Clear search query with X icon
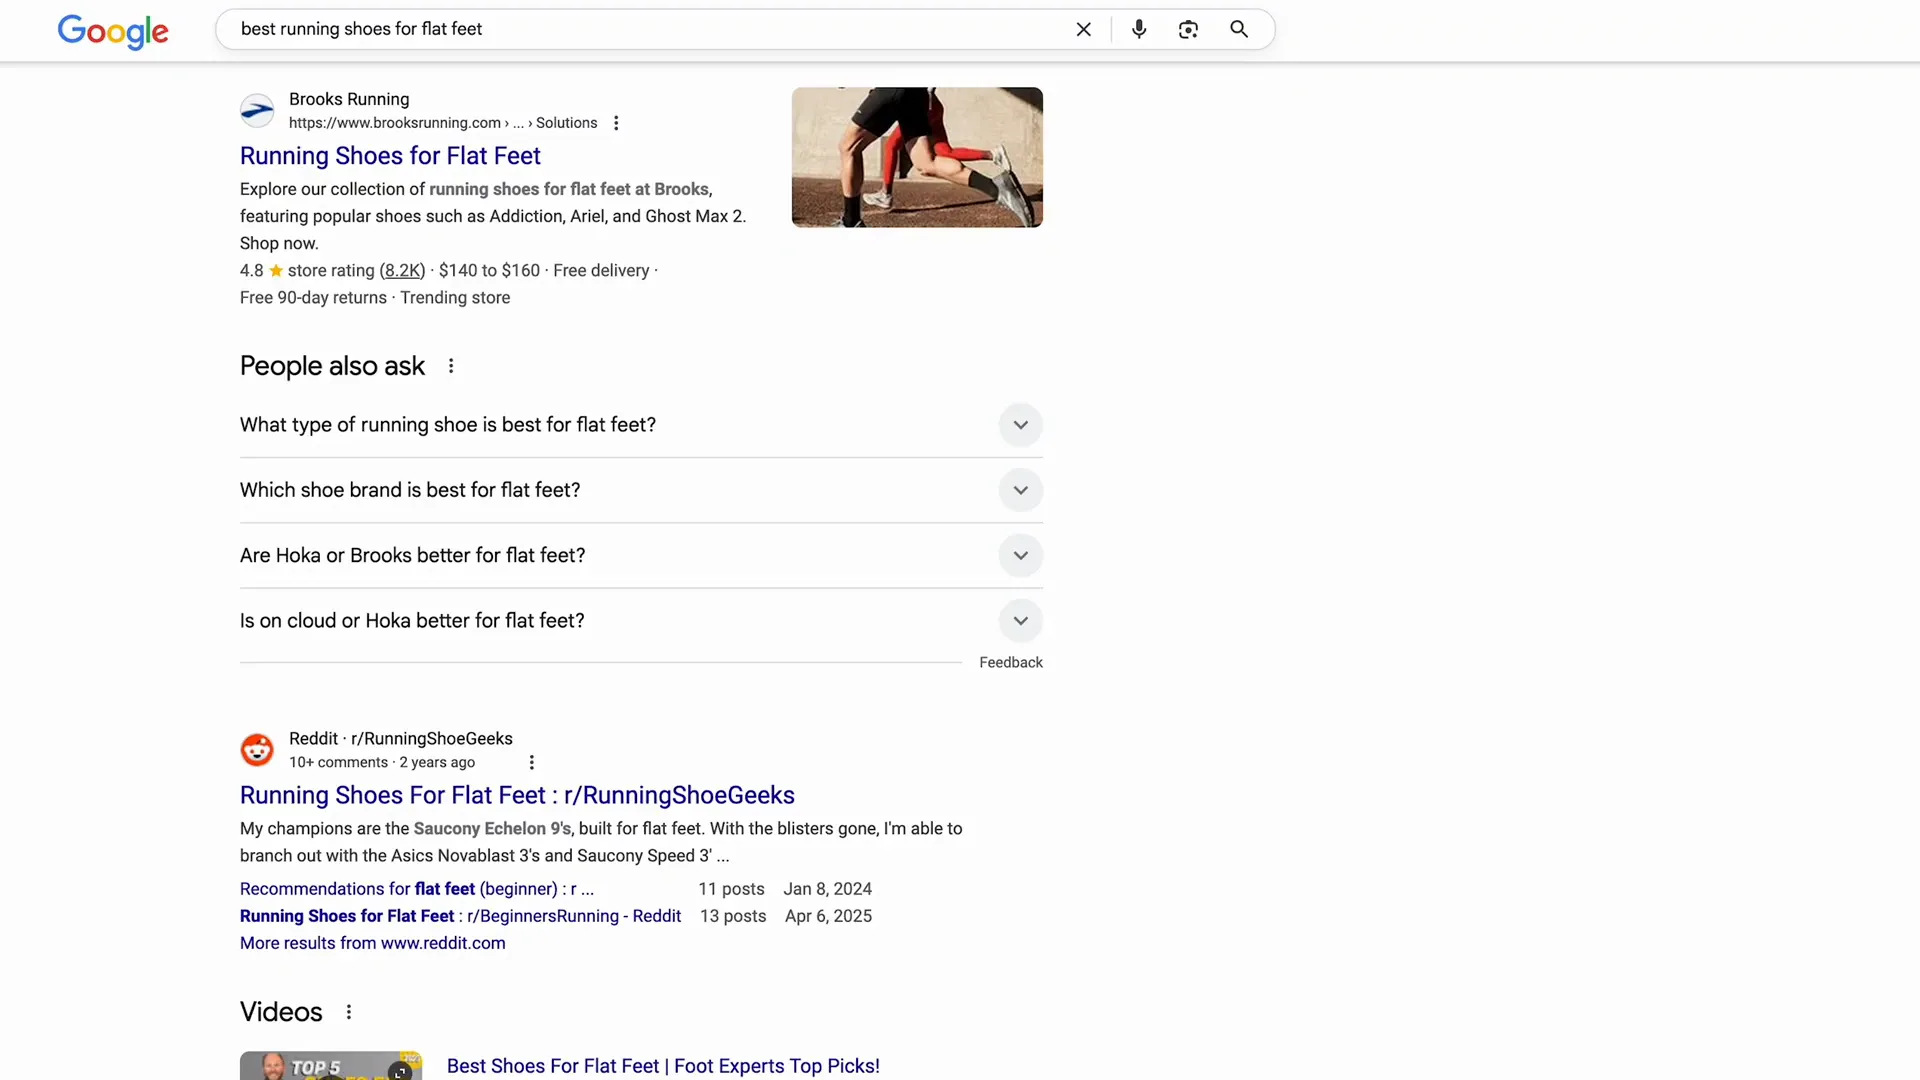The height and width of the screenshot is (1080, 1920). pos(1083,29)
